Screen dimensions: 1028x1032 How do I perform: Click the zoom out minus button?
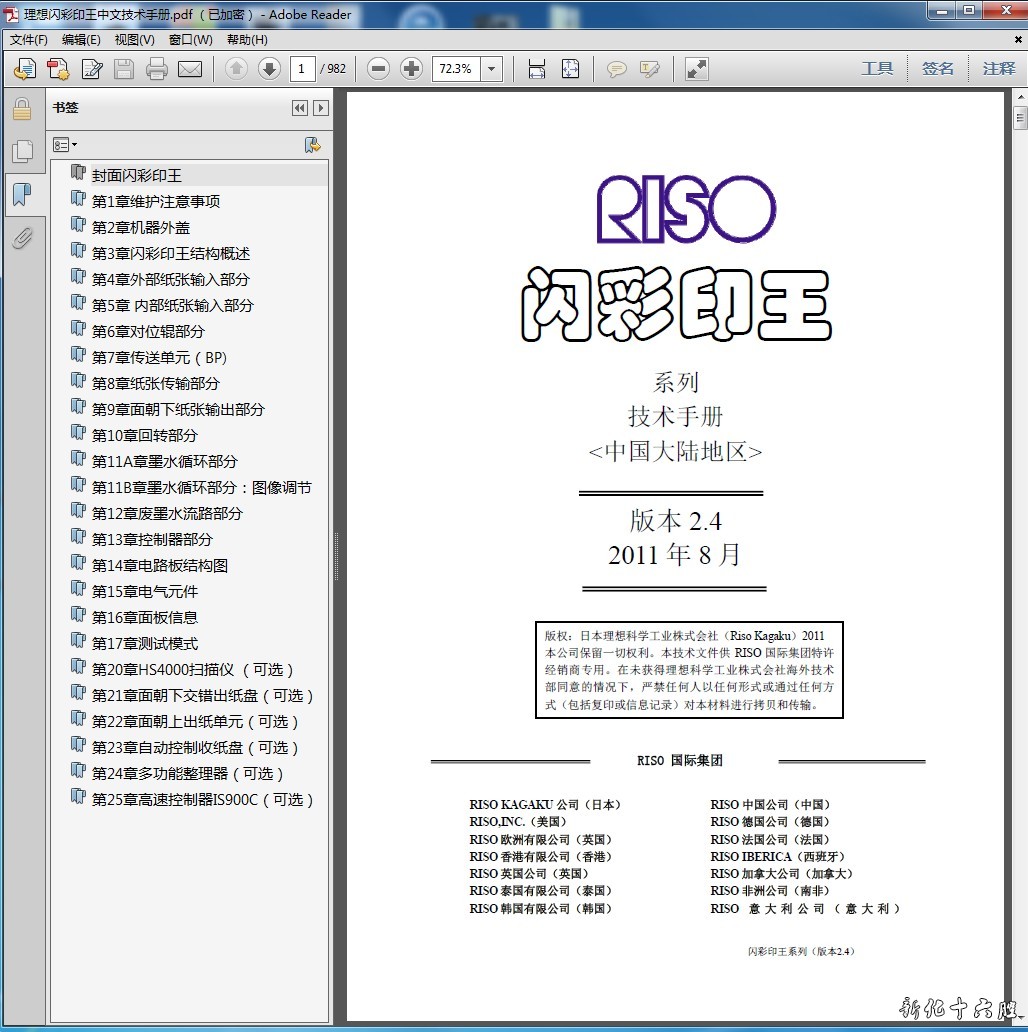(378, 69)
